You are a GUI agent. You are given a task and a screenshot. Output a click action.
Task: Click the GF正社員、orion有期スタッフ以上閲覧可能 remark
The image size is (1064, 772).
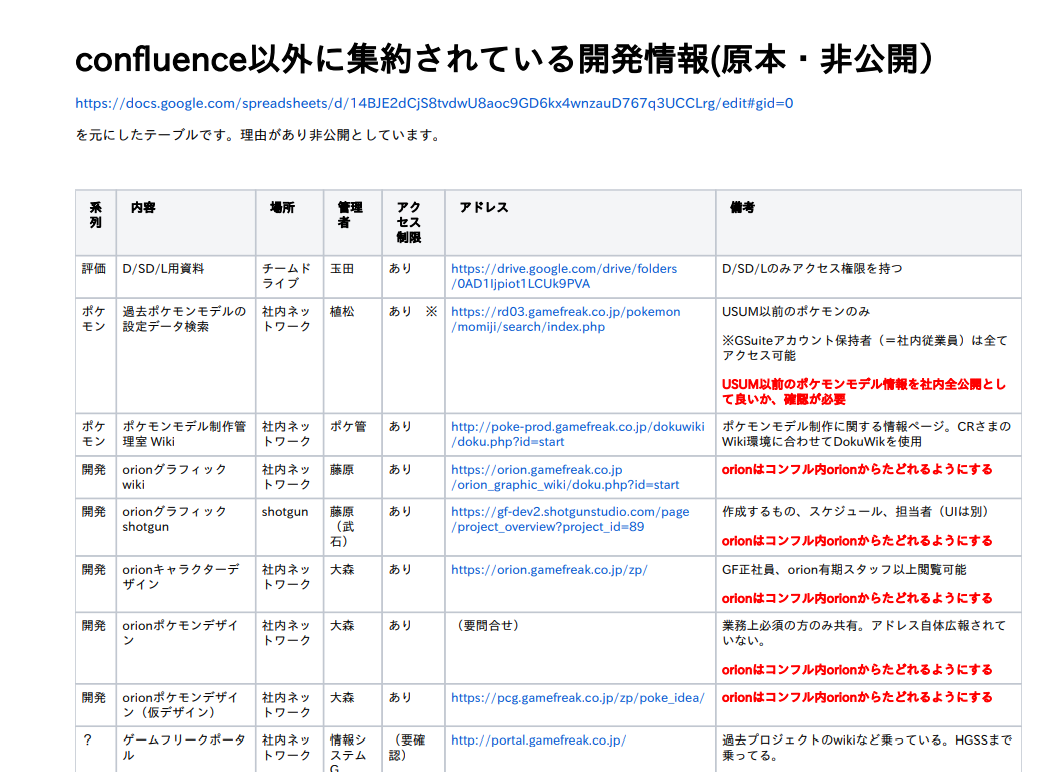pos(844,570)
